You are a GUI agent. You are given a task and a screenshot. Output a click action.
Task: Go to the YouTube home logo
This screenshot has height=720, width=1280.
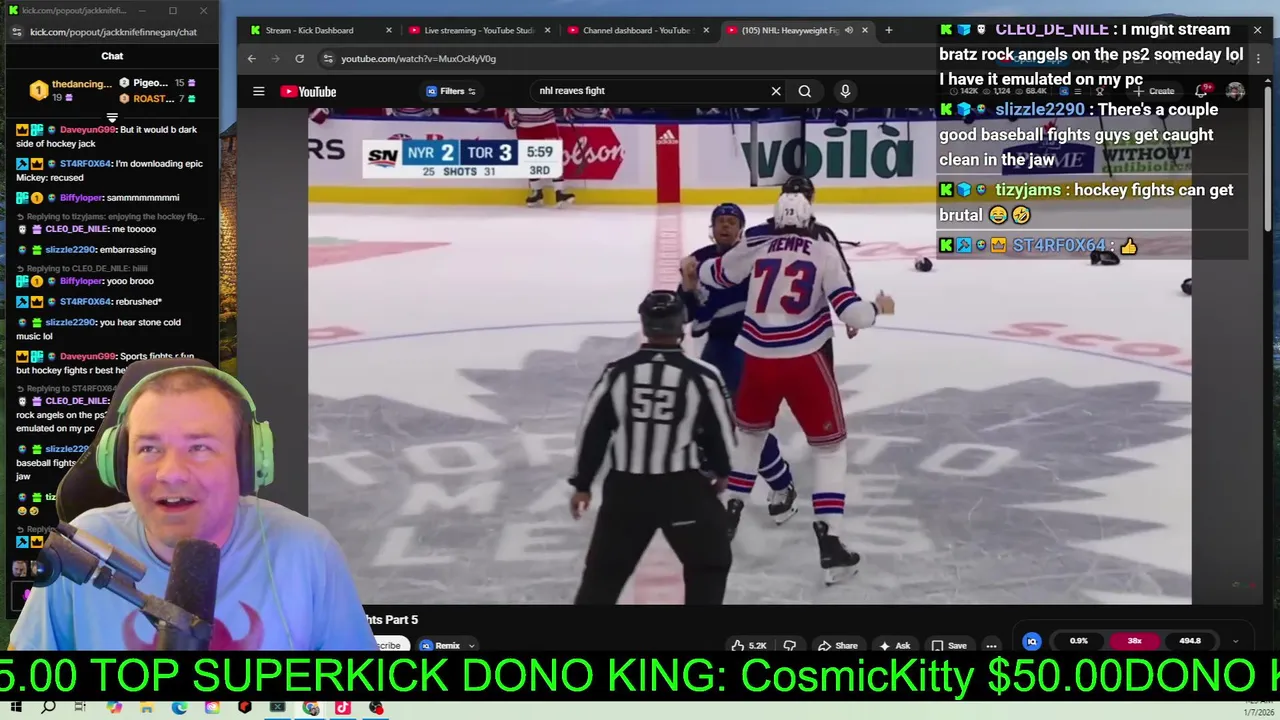[308, 91]
